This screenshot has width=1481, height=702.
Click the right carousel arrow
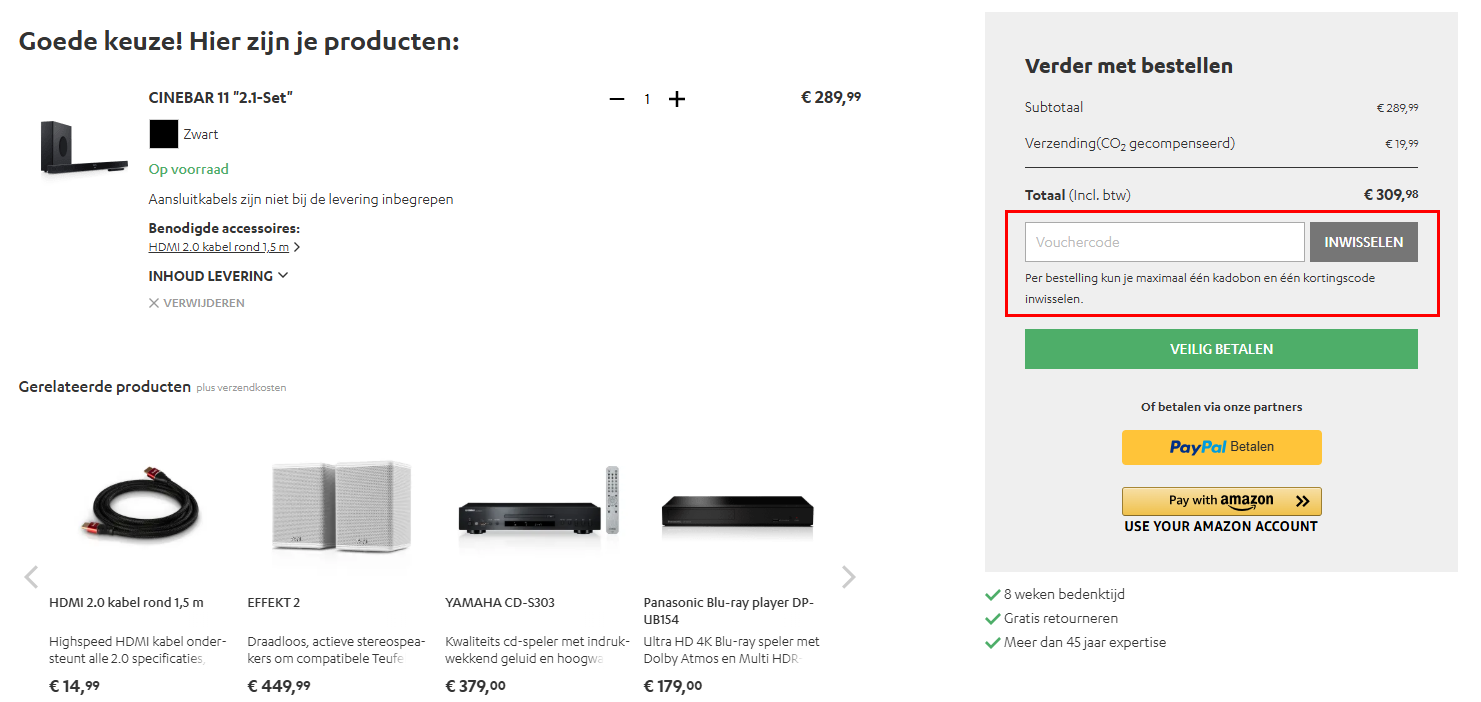(x=848, y=576)
